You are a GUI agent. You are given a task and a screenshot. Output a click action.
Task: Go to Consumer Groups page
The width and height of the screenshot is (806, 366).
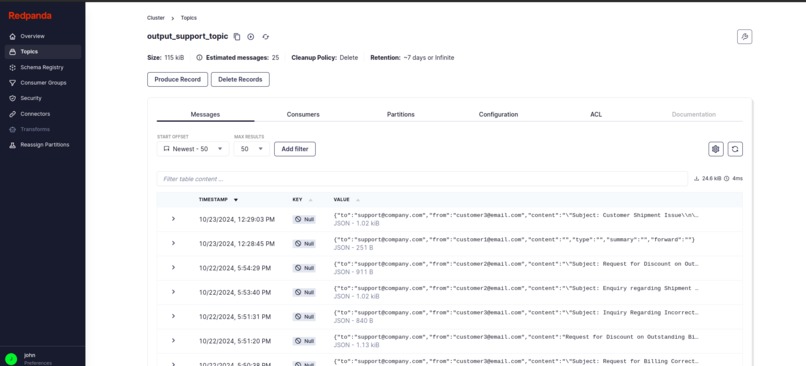pyautogui.click(x=43, y=83)
